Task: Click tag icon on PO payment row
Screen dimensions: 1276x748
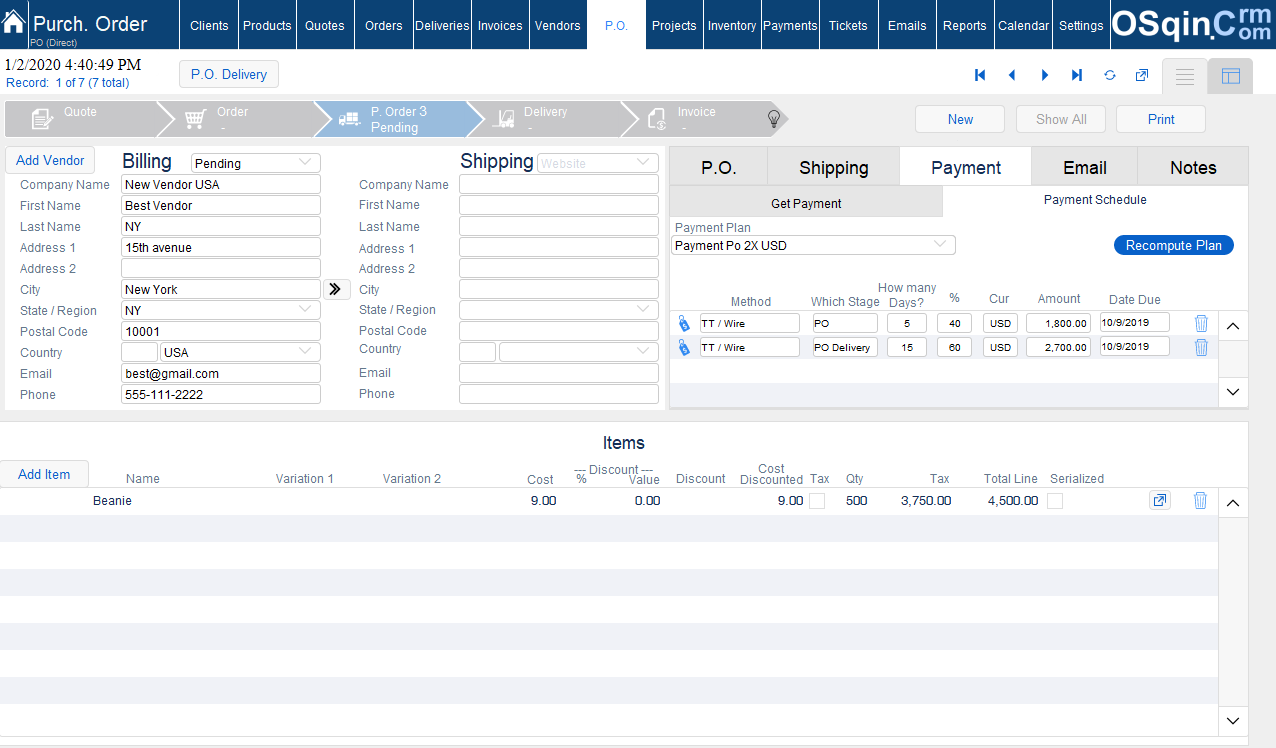Action: pyautogui.click(x=684, y=323)
